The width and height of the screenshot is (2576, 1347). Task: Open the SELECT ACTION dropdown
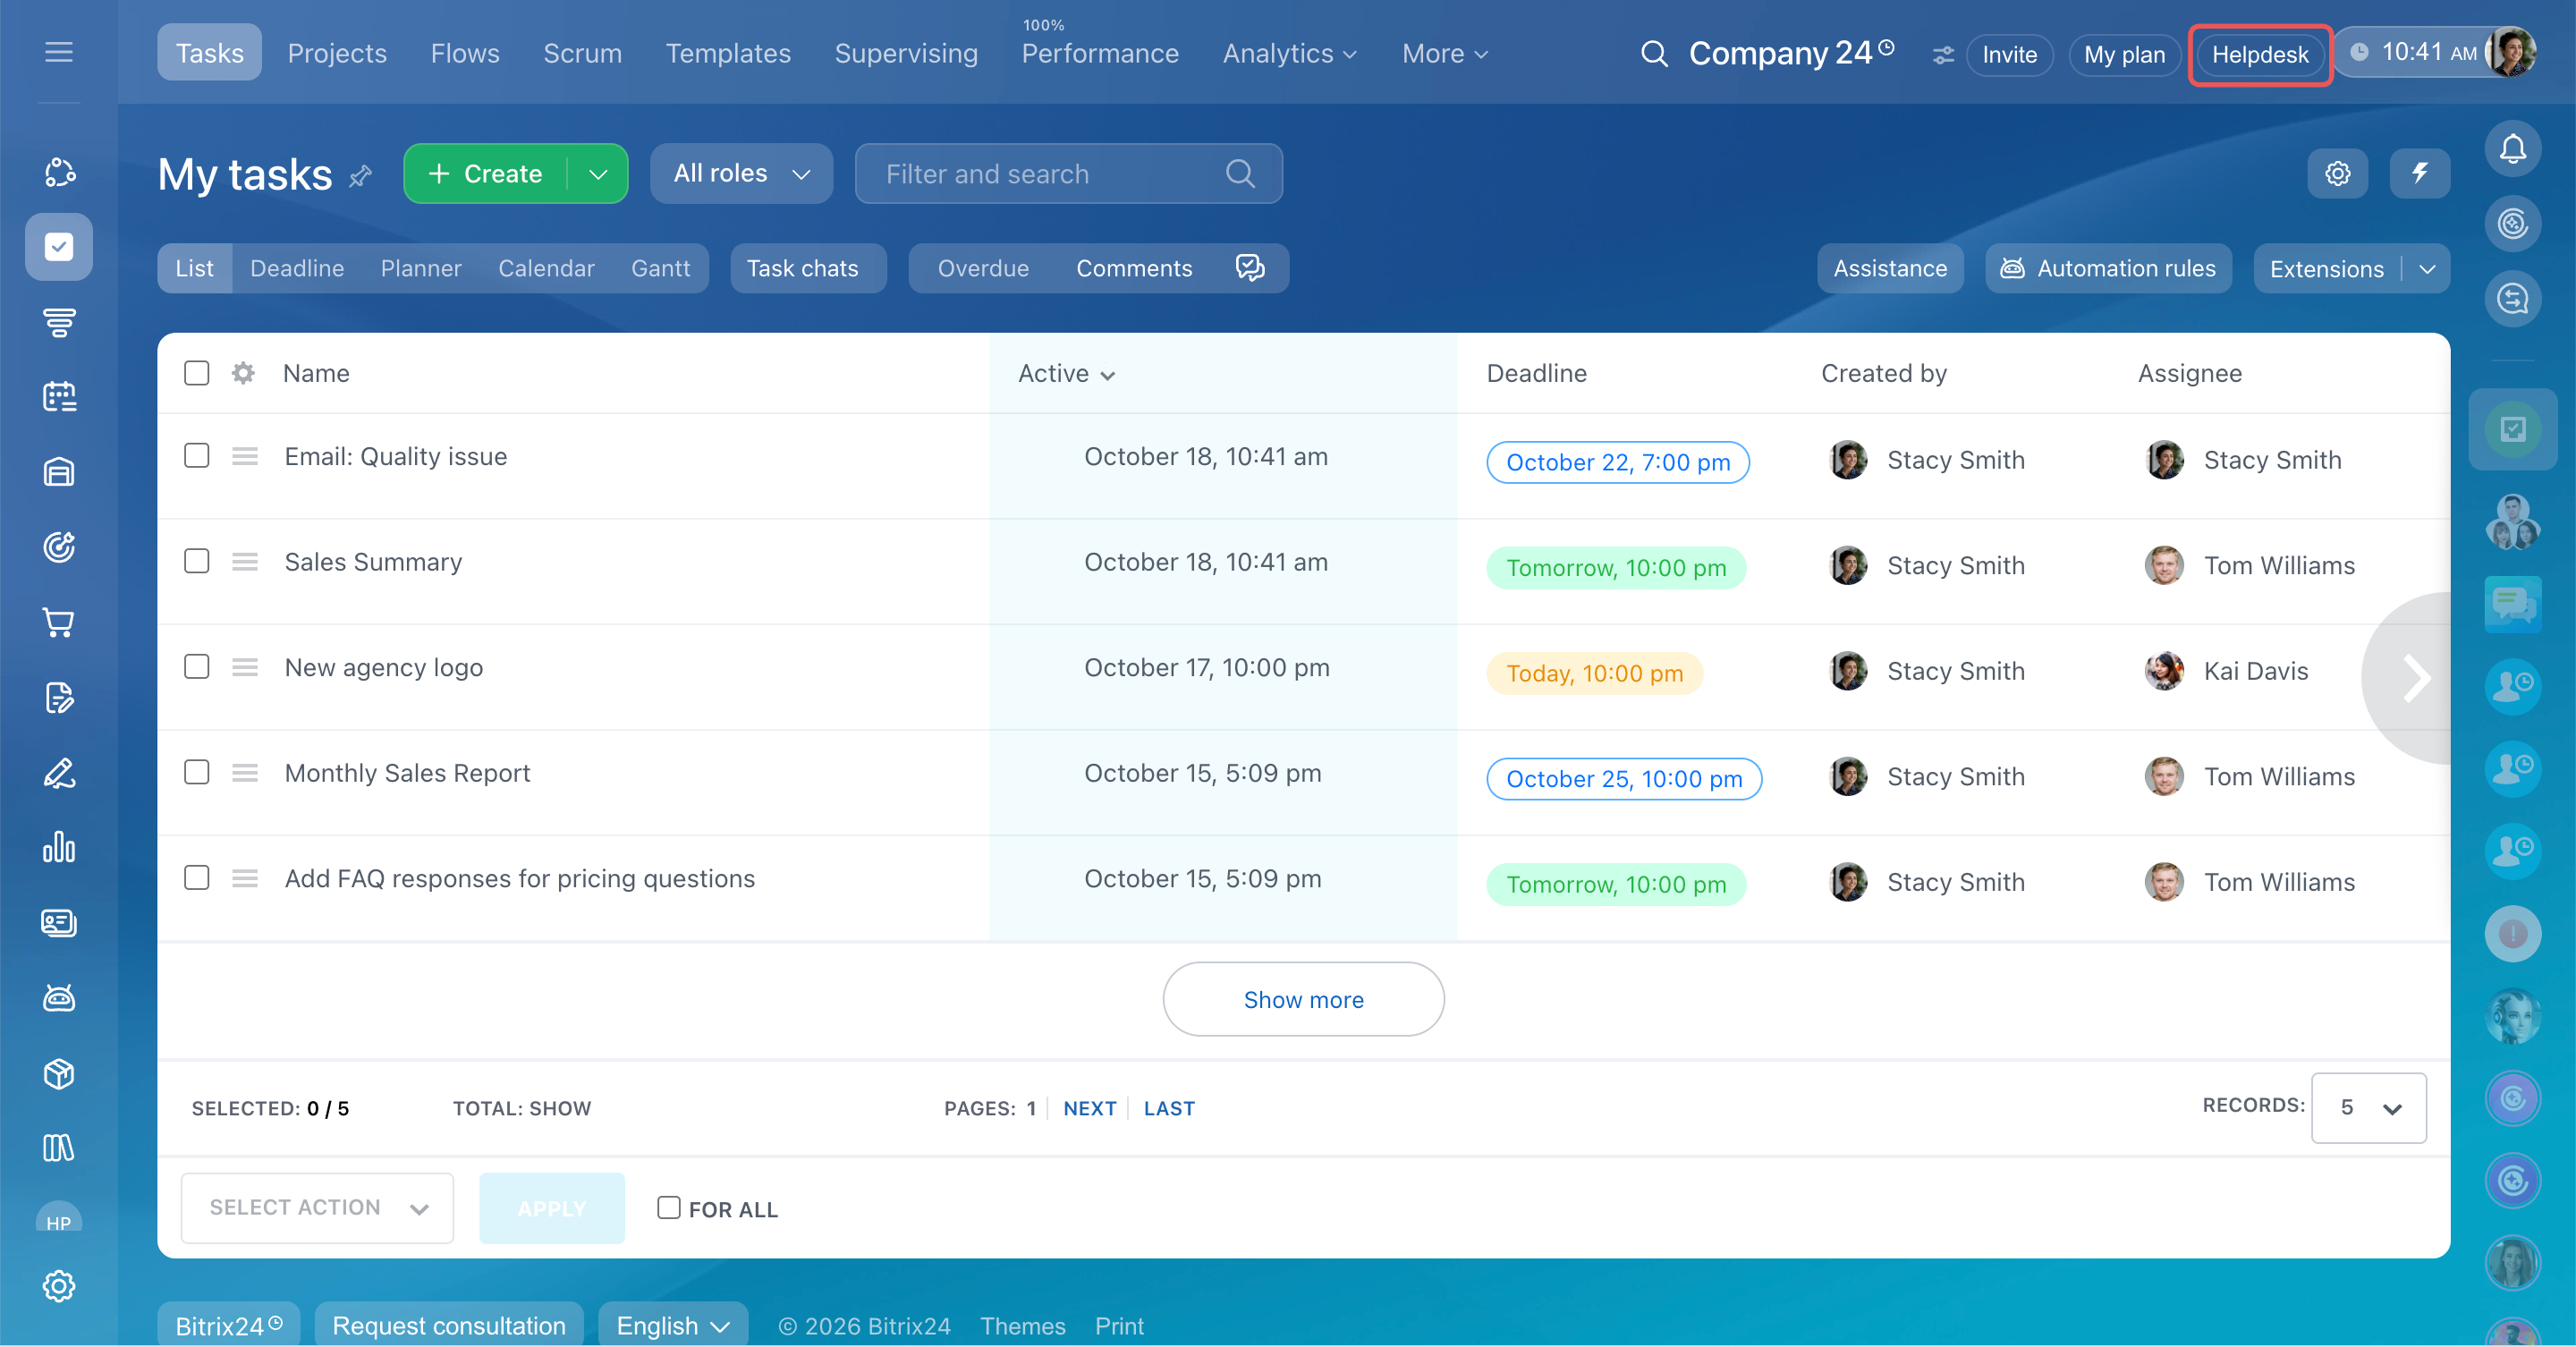(x=317, y=1208)
